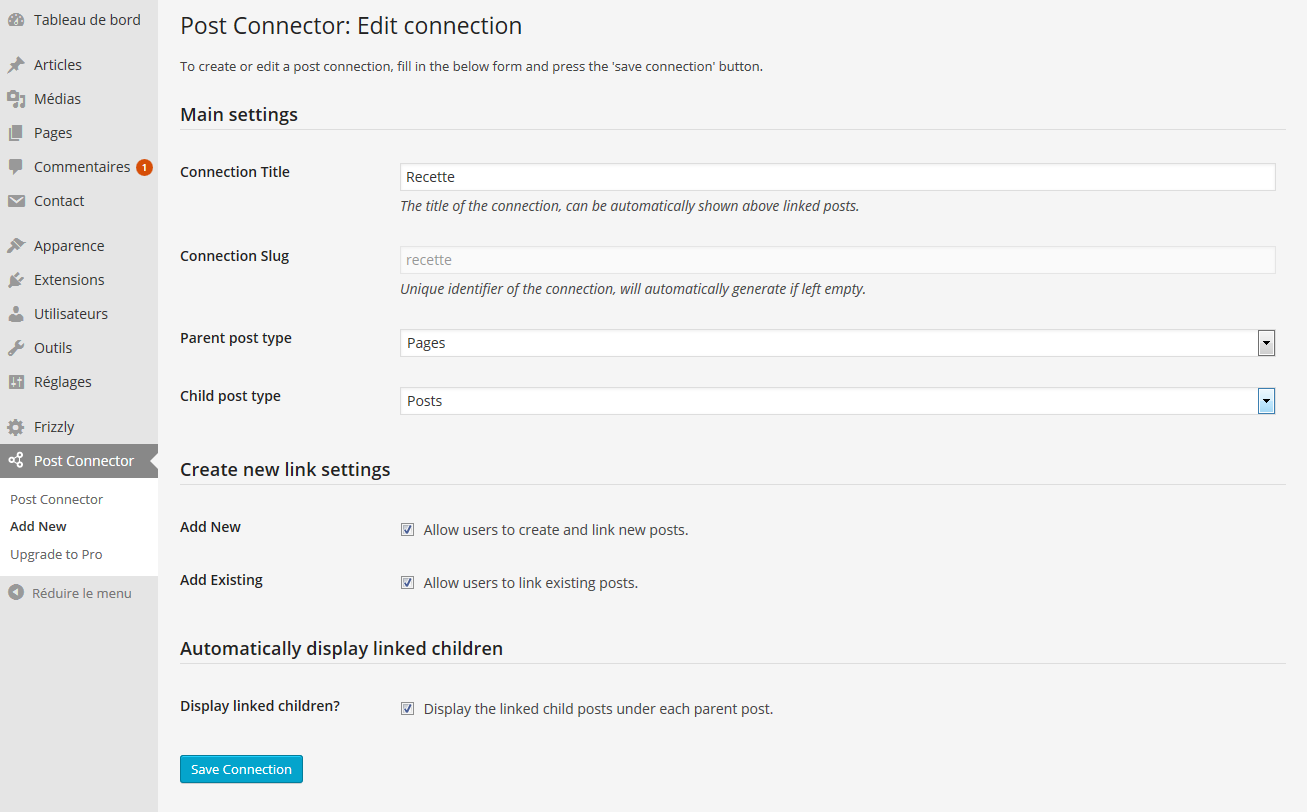The image size is (1307, 812).
Task: Click the Pages icon in sidebar
Action: 16,133
